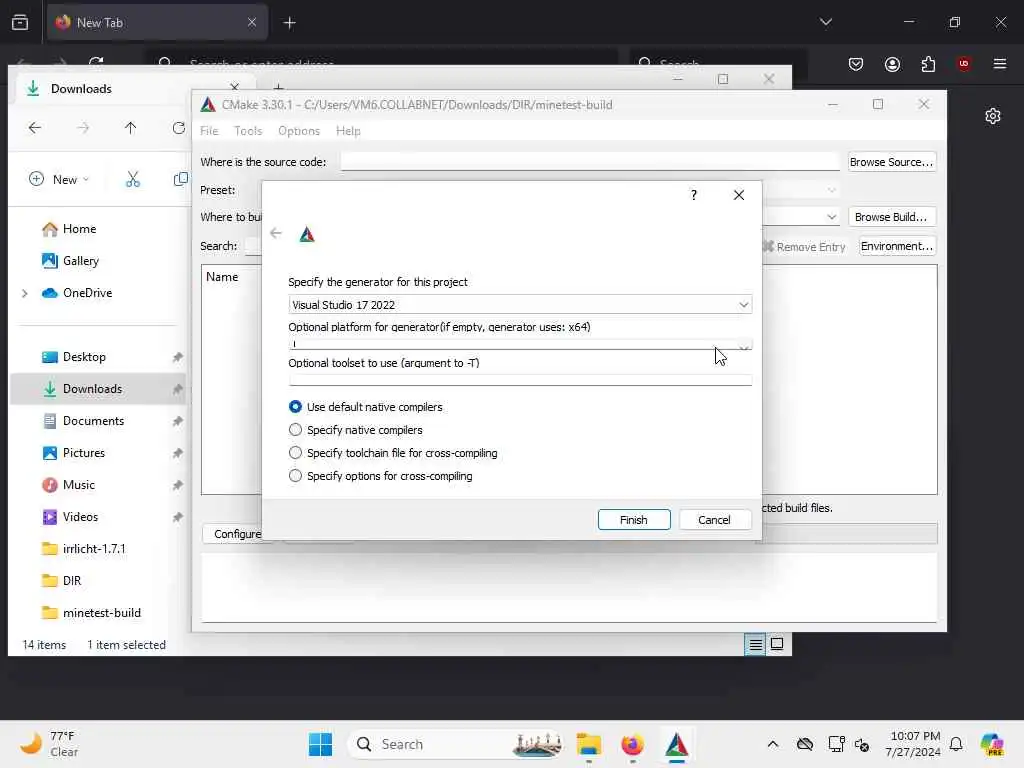Open the New dropdown in Explorer
The height and width of the screenshot is (768, 1024).
(59, 179)
